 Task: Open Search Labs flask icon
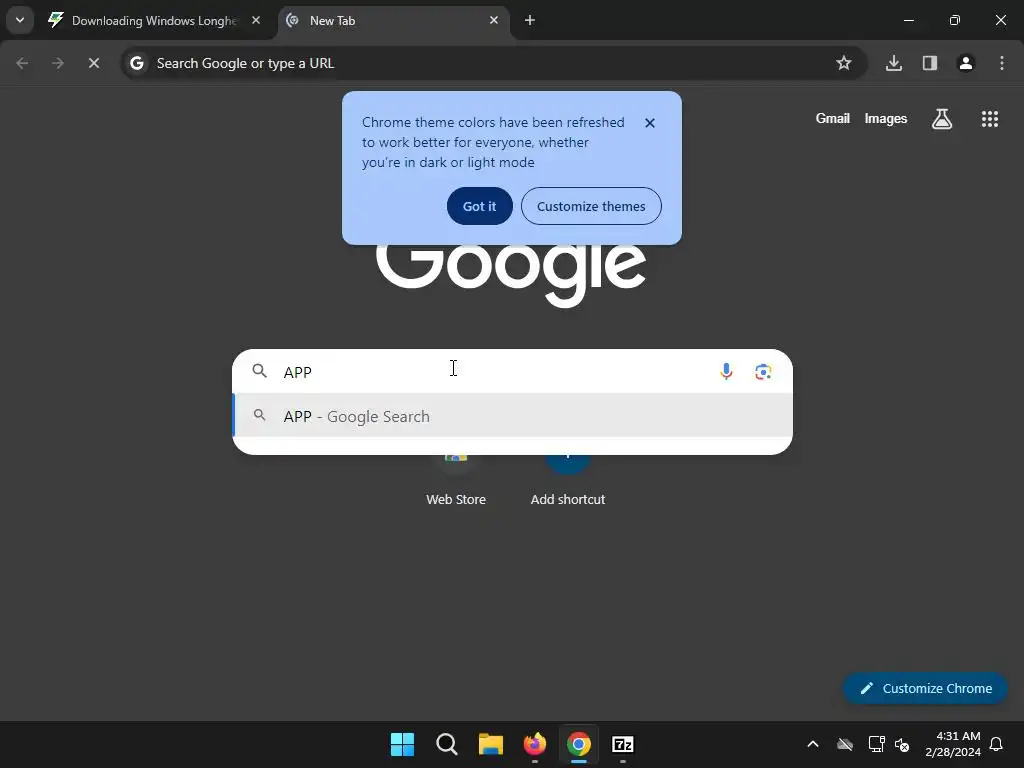[942, 119]
